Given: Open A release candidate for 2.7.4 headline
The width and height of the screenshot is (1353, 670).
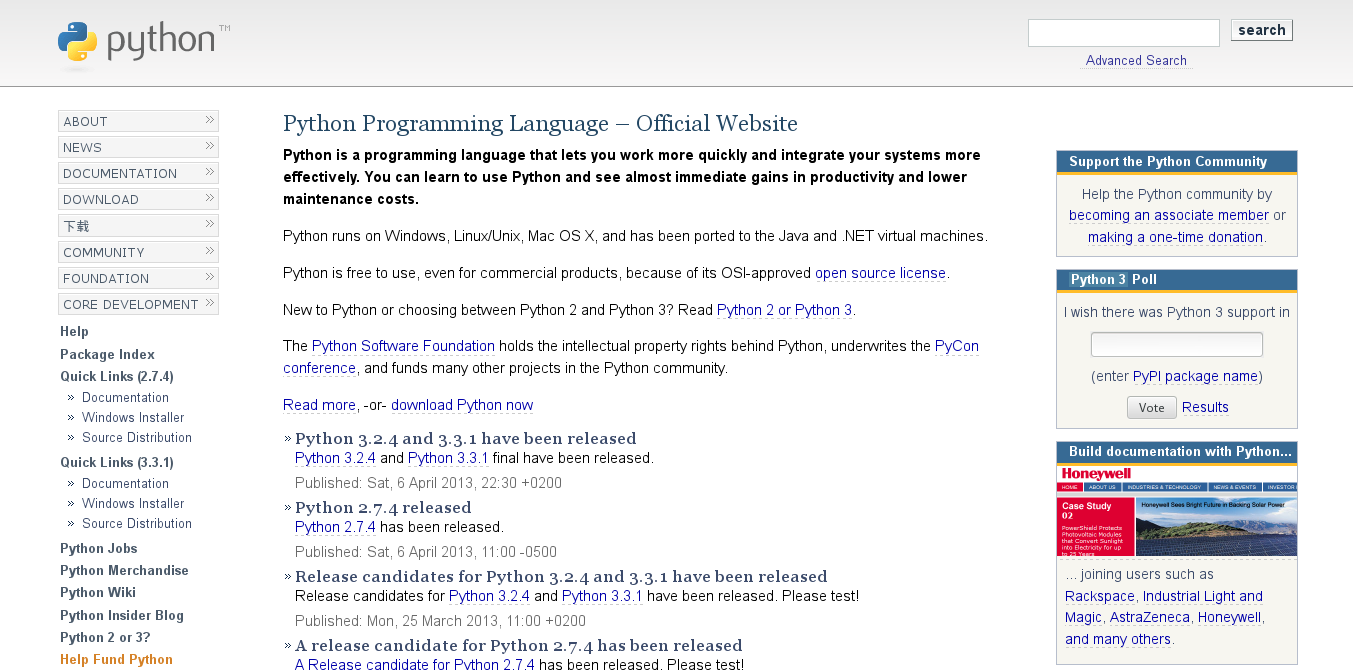Looking at the screenshot, I should pyautogui.click(x=518, y=645).
